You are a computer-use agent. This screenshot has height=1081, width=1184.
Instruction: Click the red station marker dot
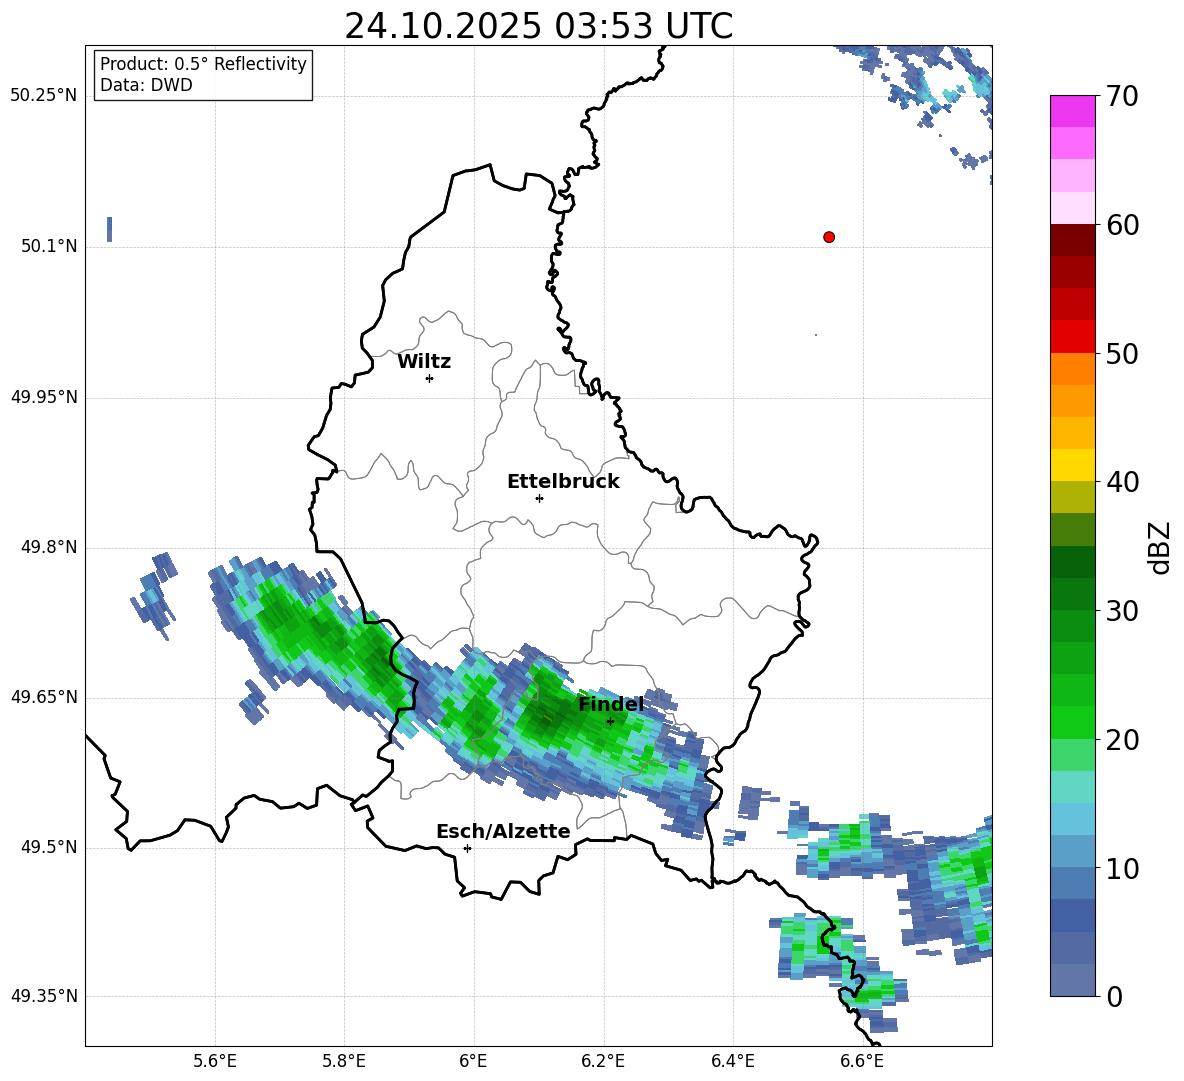click(828, 237)
